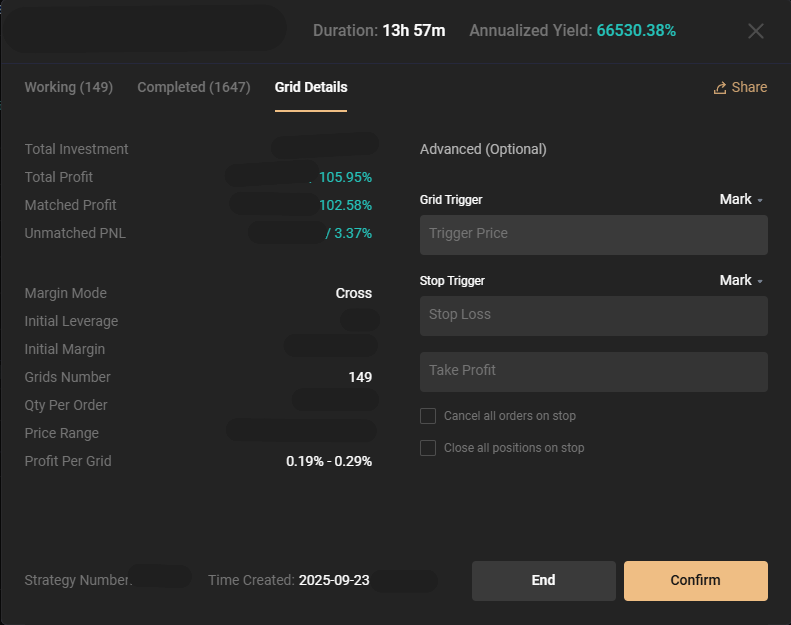The image size is (791, 625).
Task: Select Unmatched PNL percentage 3.37%
Action: pos(353,234)
